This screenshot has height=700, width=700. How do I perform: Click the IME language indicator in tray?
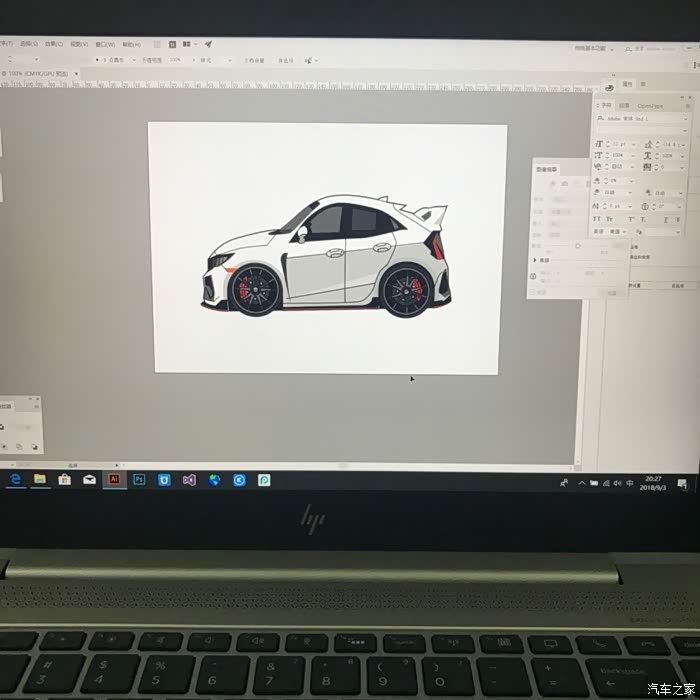(x=629, y=483)
